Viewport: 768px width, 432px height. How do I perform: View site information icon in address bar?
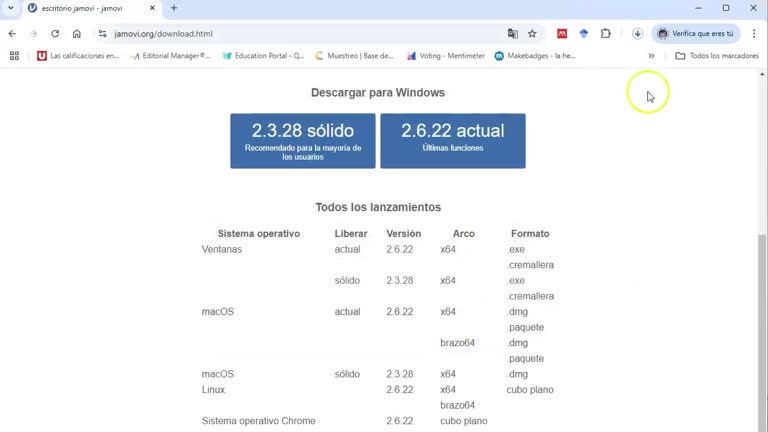coord(102,34)
